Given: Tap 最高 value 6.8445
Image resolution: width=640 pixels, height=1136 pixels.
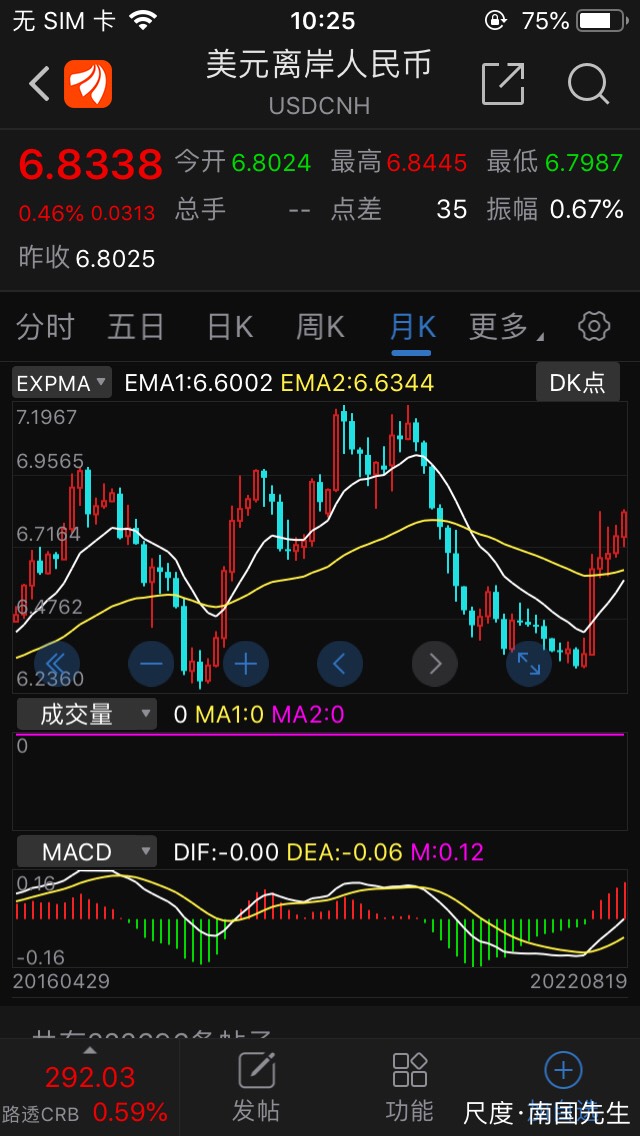Looking at the screenshot, I should [426, 163].
